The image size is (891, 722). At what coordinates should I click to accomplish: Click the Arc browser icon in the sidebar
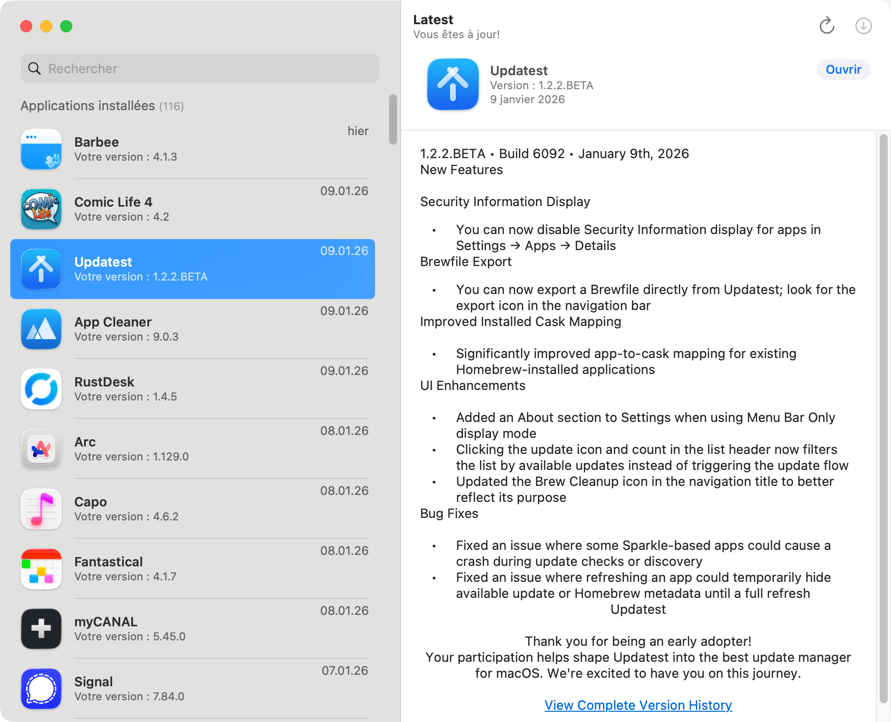[40, 449]
